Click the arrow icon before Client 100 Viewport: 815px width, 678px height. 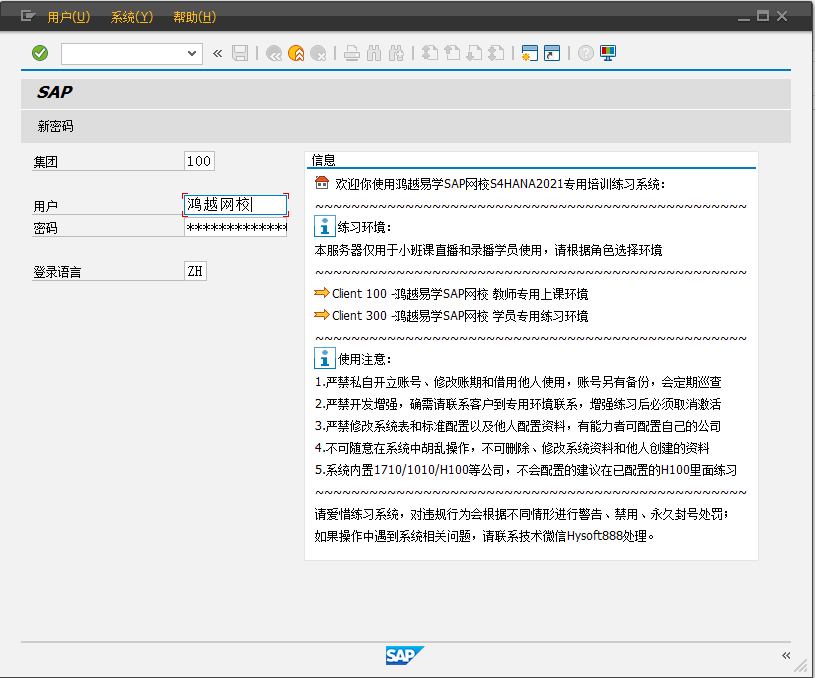322,293
